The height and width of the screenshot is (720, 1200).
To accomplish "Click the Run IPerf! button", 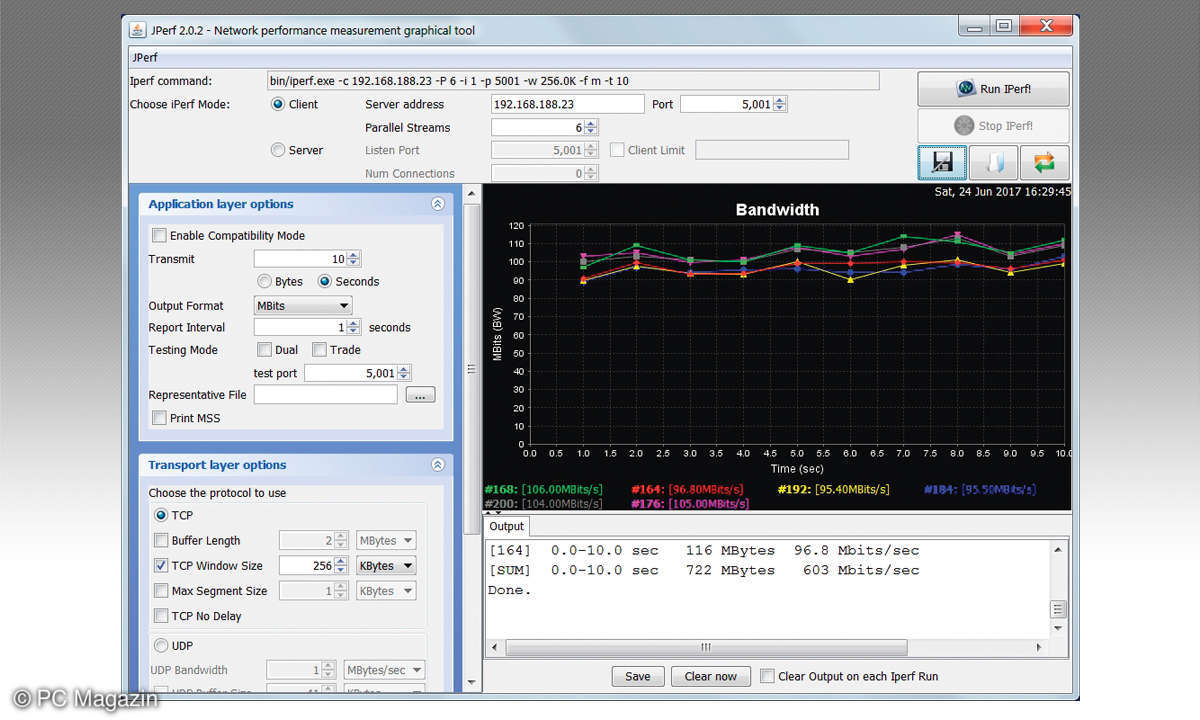I will [x=993, y=89].
